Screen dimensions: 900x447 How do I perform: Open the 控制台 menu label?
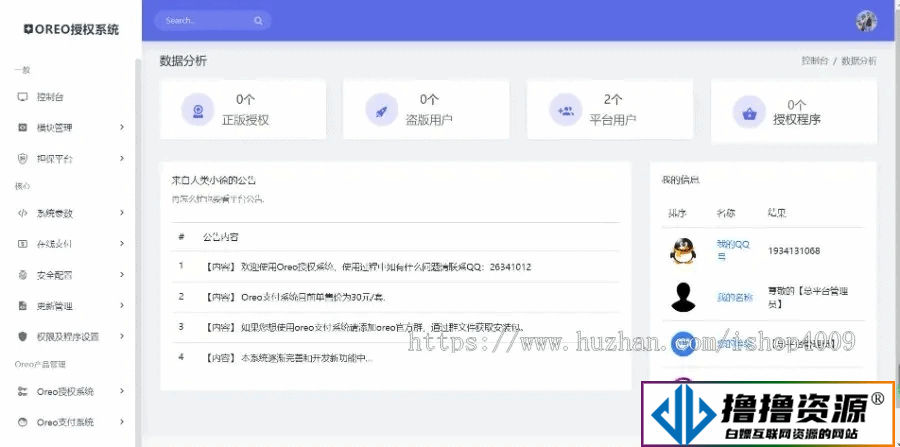coord(50,97)
